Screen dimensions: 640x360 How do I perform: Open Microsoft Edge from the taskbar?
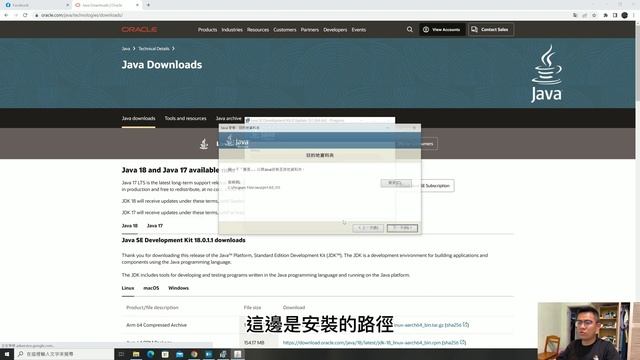[151, 354]
